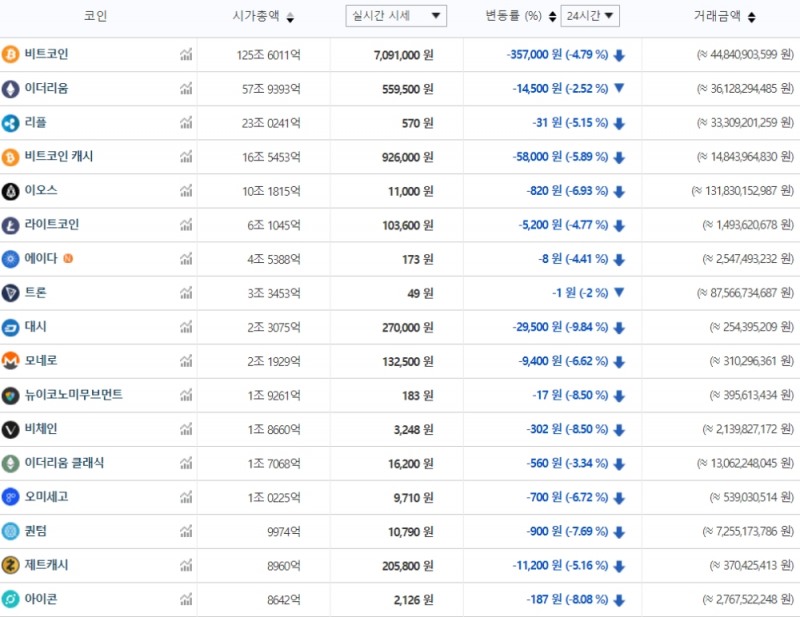Open the 실시간 시세 dropdown
800x617 pixels.
[x=396, y=15]
